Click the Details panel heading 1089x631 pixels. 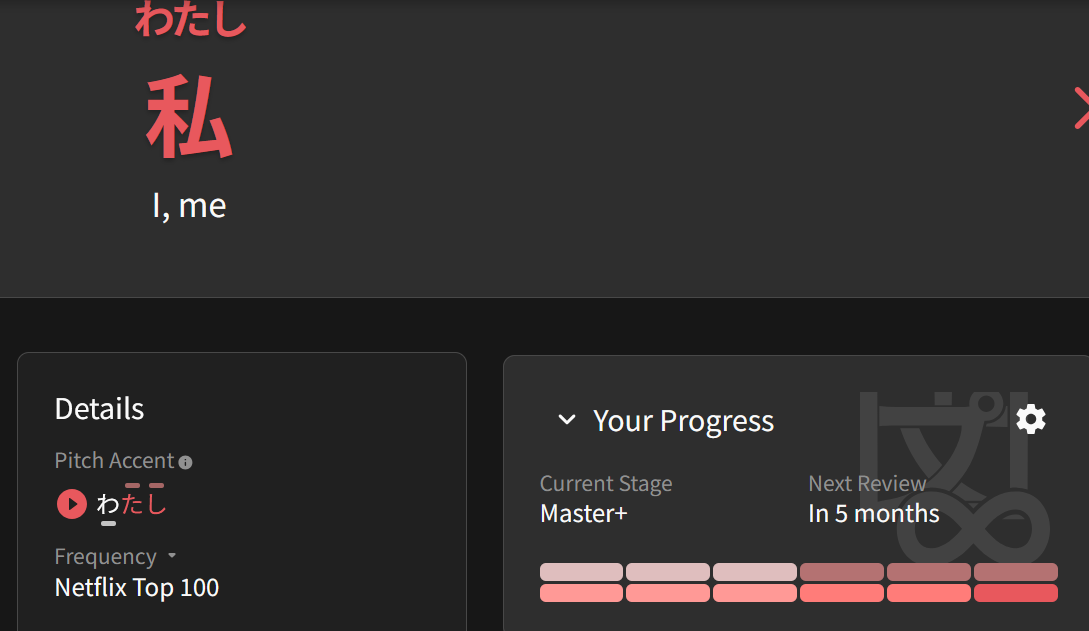(x=99, y=408)
